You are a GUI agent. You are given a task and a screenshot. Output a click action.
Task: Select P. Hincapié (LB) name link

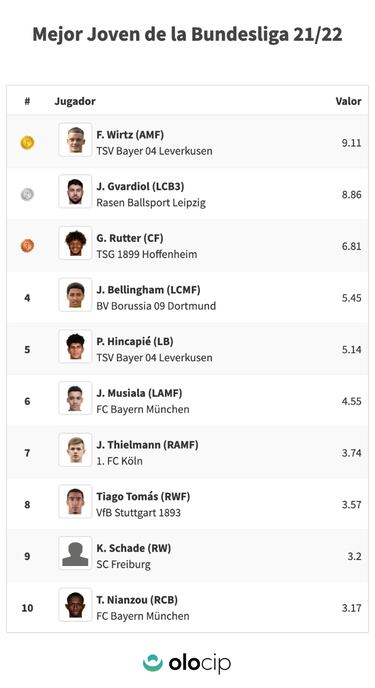135,342
